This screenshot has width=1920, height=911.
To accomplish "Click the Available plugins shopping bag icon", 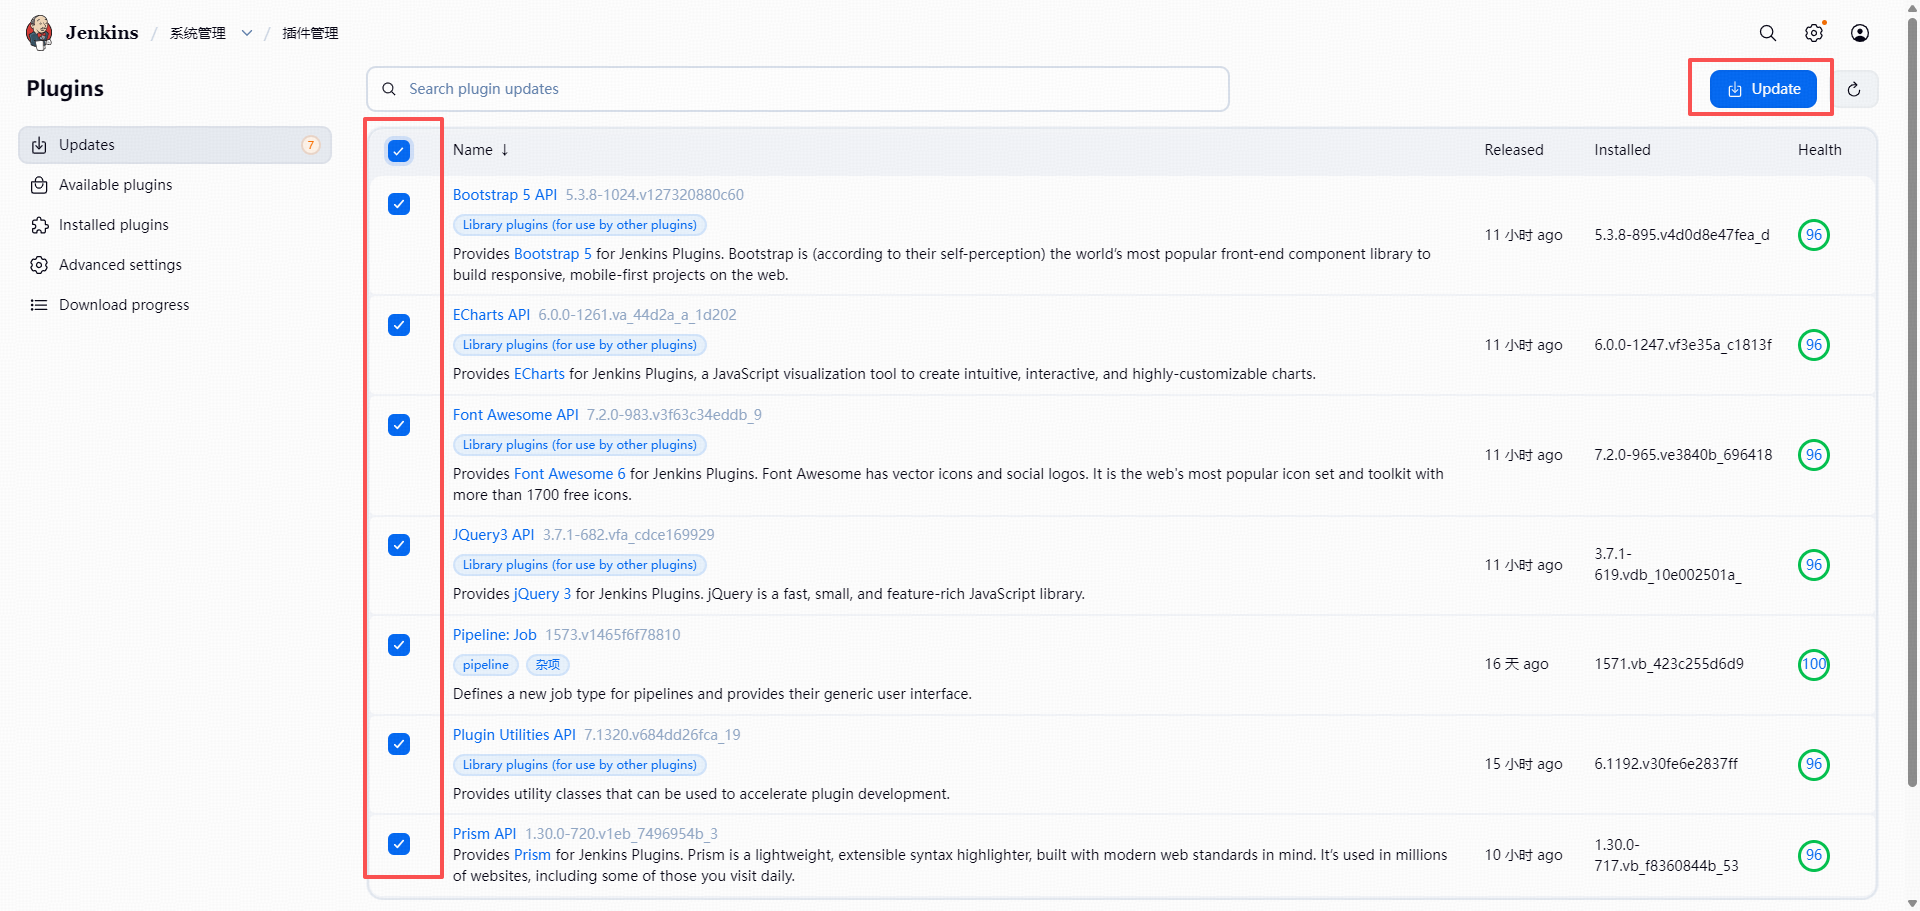I will click(39, 185).
